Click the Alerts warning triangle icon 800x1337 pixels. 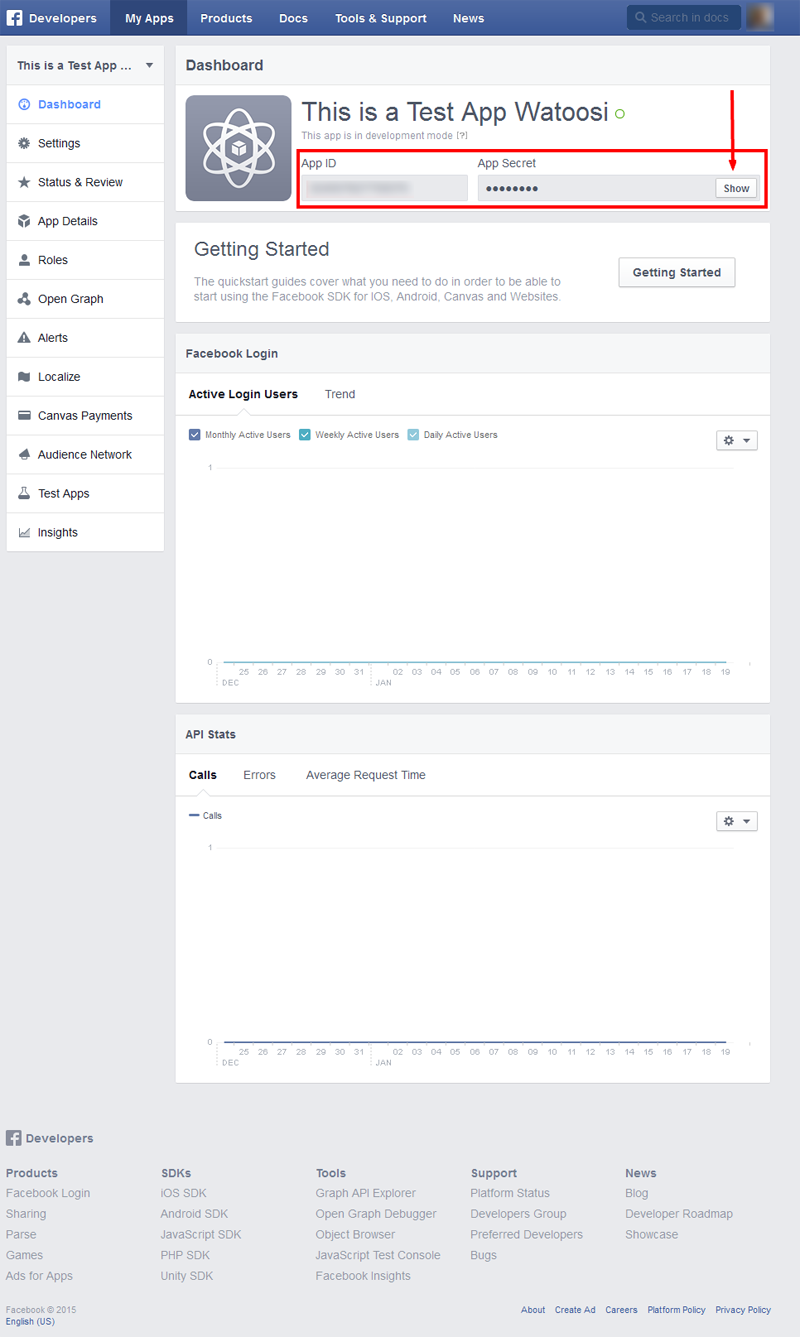(x=24, y=338)
